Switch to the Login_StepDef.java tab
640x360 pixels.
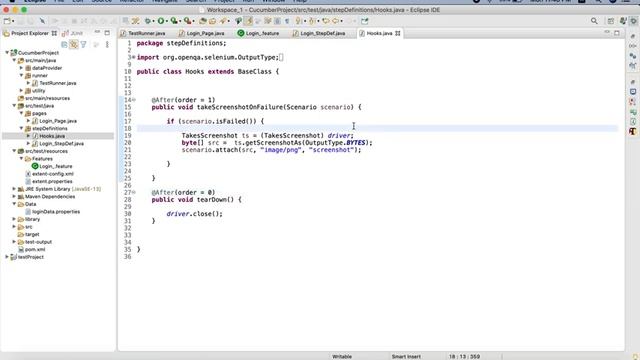pos(319,33)
